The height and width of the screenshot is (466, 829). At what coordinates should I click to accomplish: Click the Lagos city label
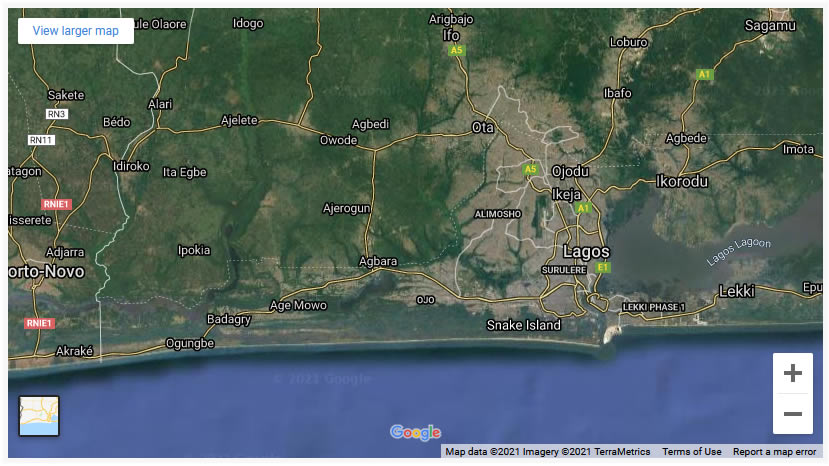click(x=586, y=251)
